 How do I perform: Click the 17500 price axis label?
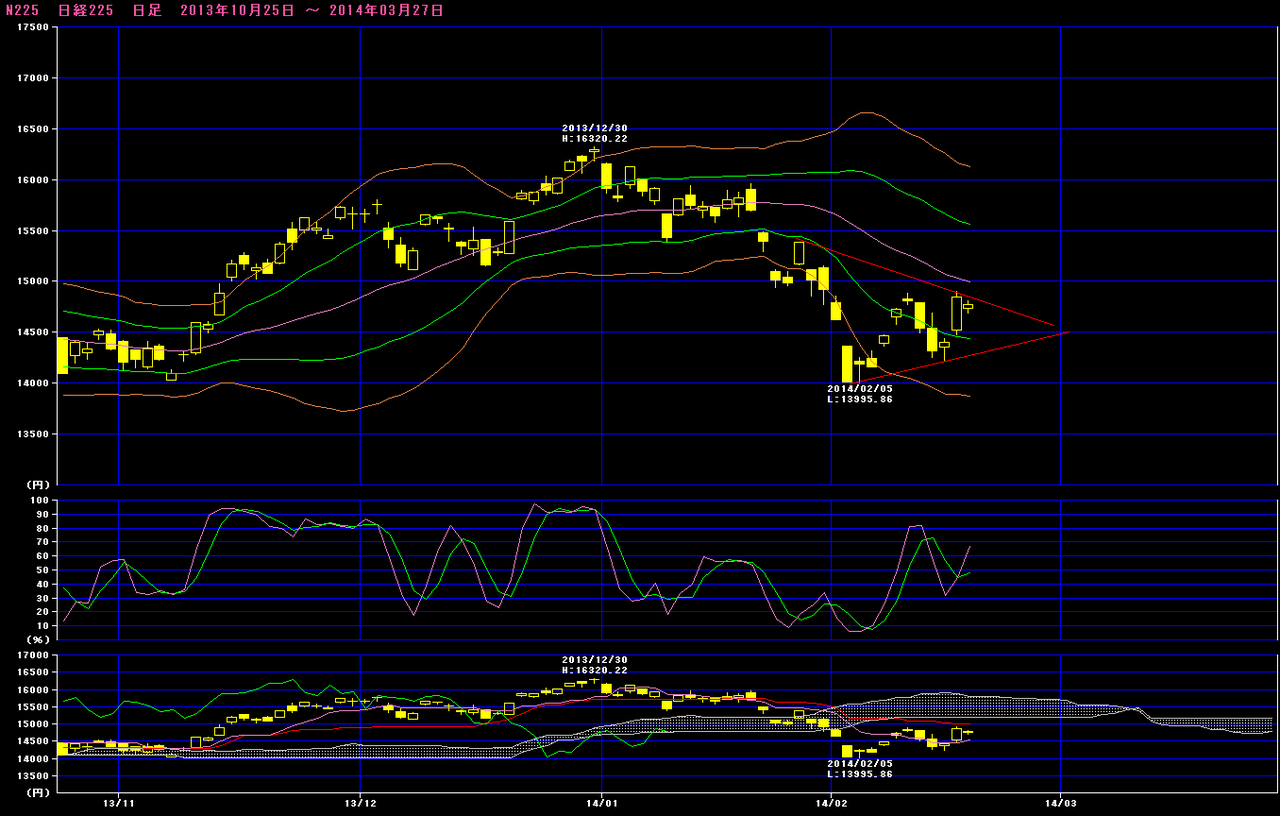[33, 28]
